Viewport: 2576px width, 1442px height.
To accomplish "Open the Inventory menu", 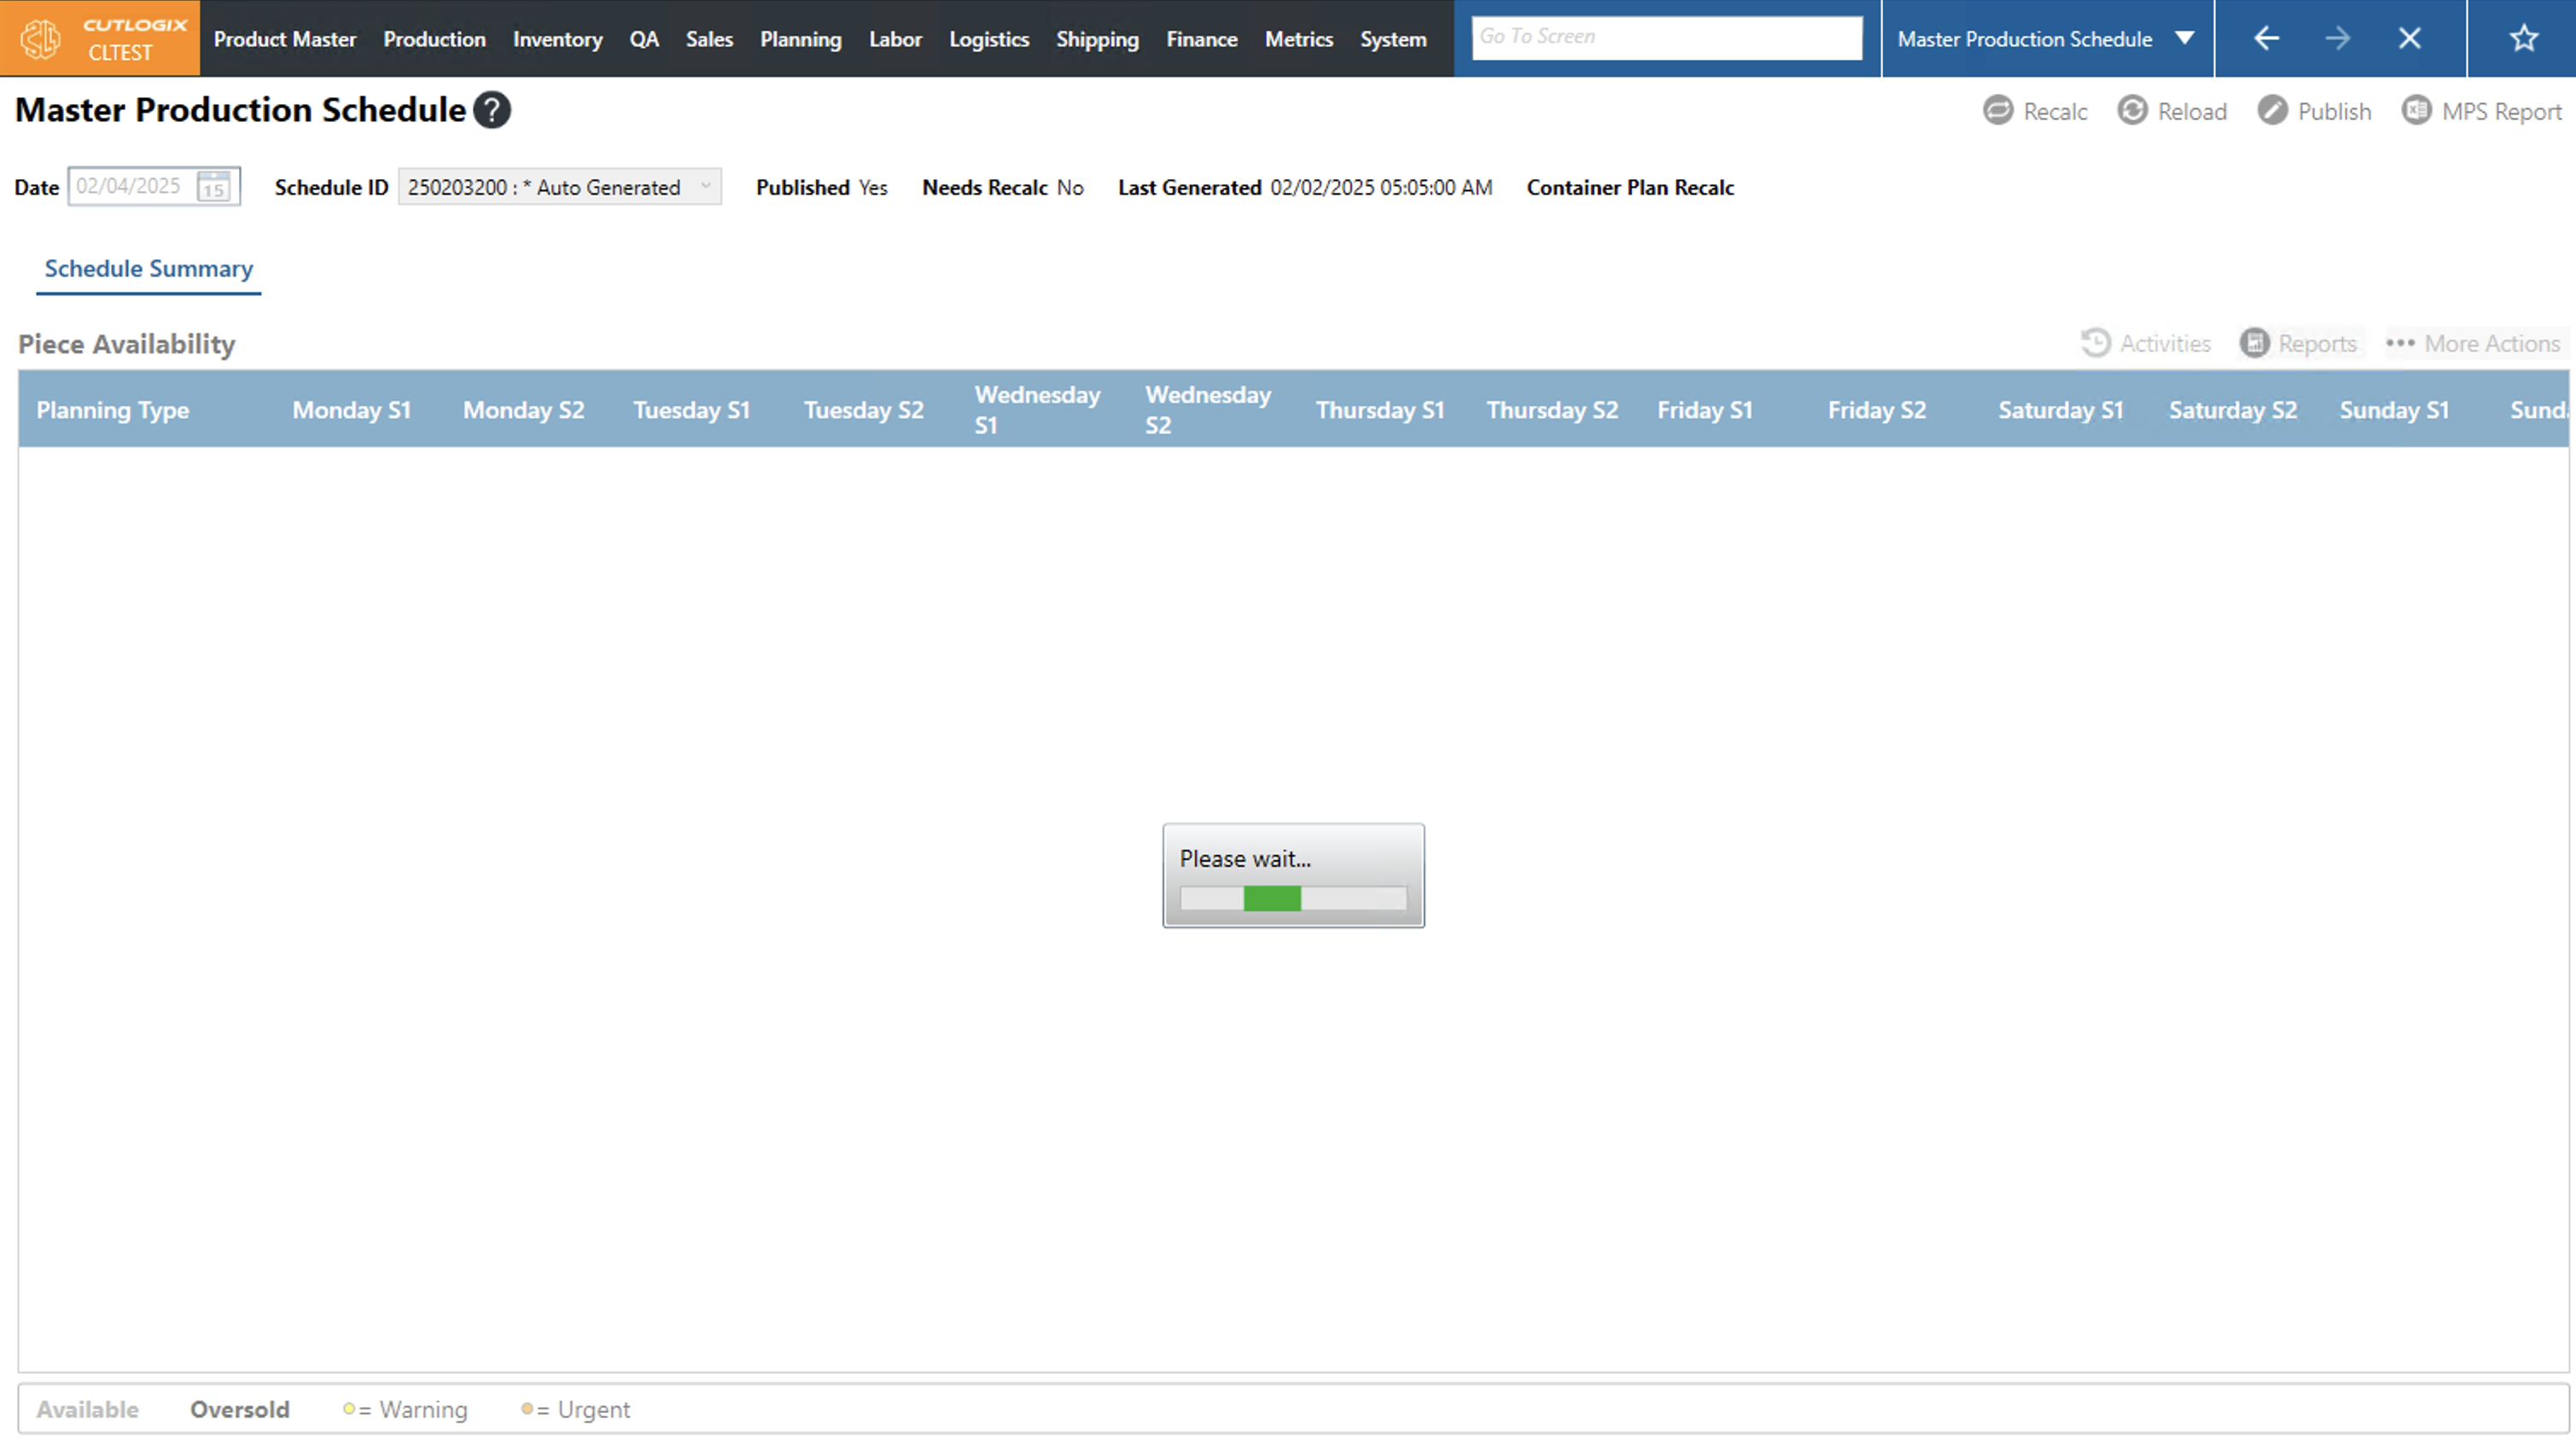I will (557, 39).
